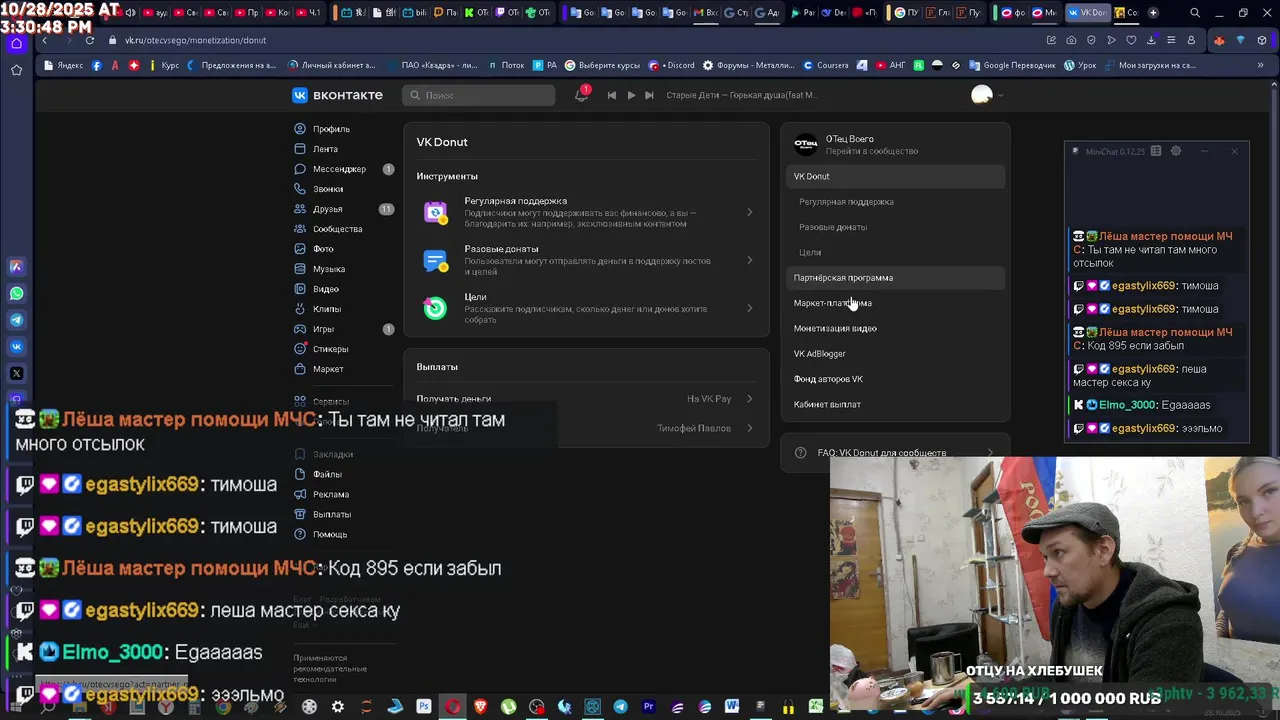
Task: Click the Цели green target icon
Action: point(435,308)
